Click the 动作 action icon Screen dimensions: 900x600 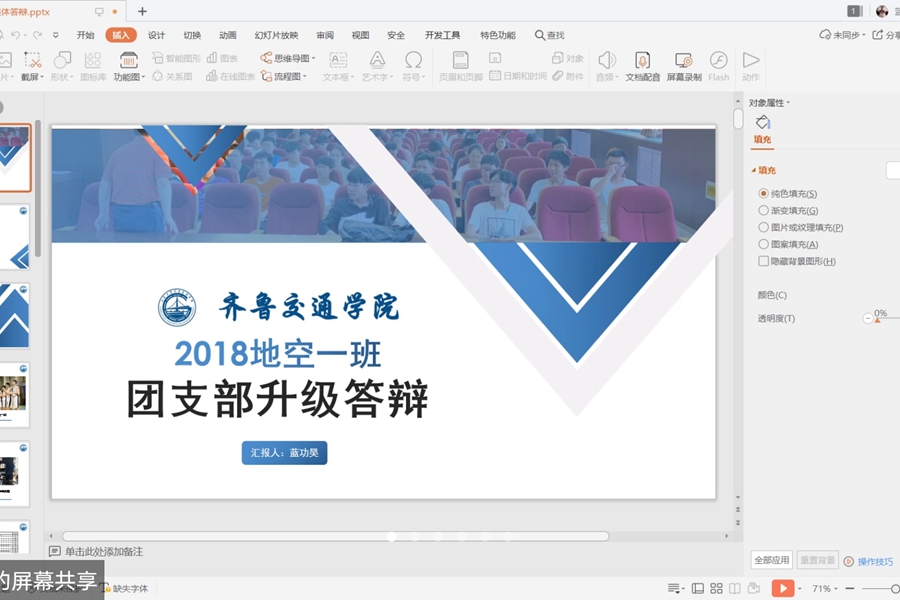(751, 60)
